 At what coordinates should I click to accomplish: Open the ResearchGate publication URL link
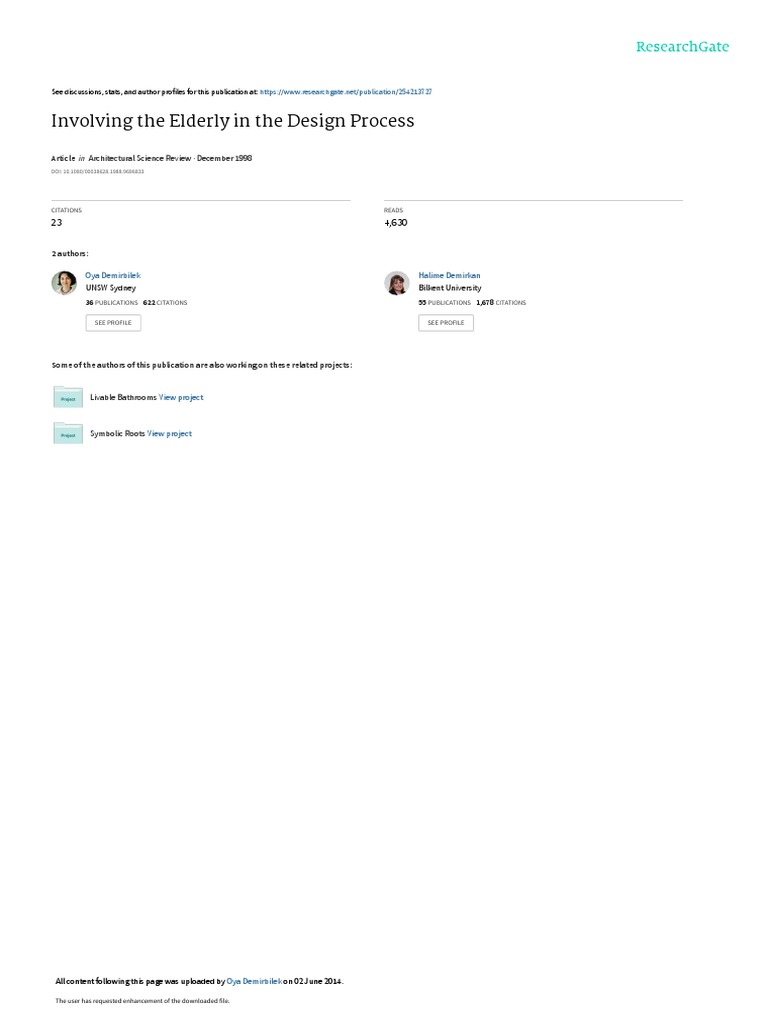[345, 92]
